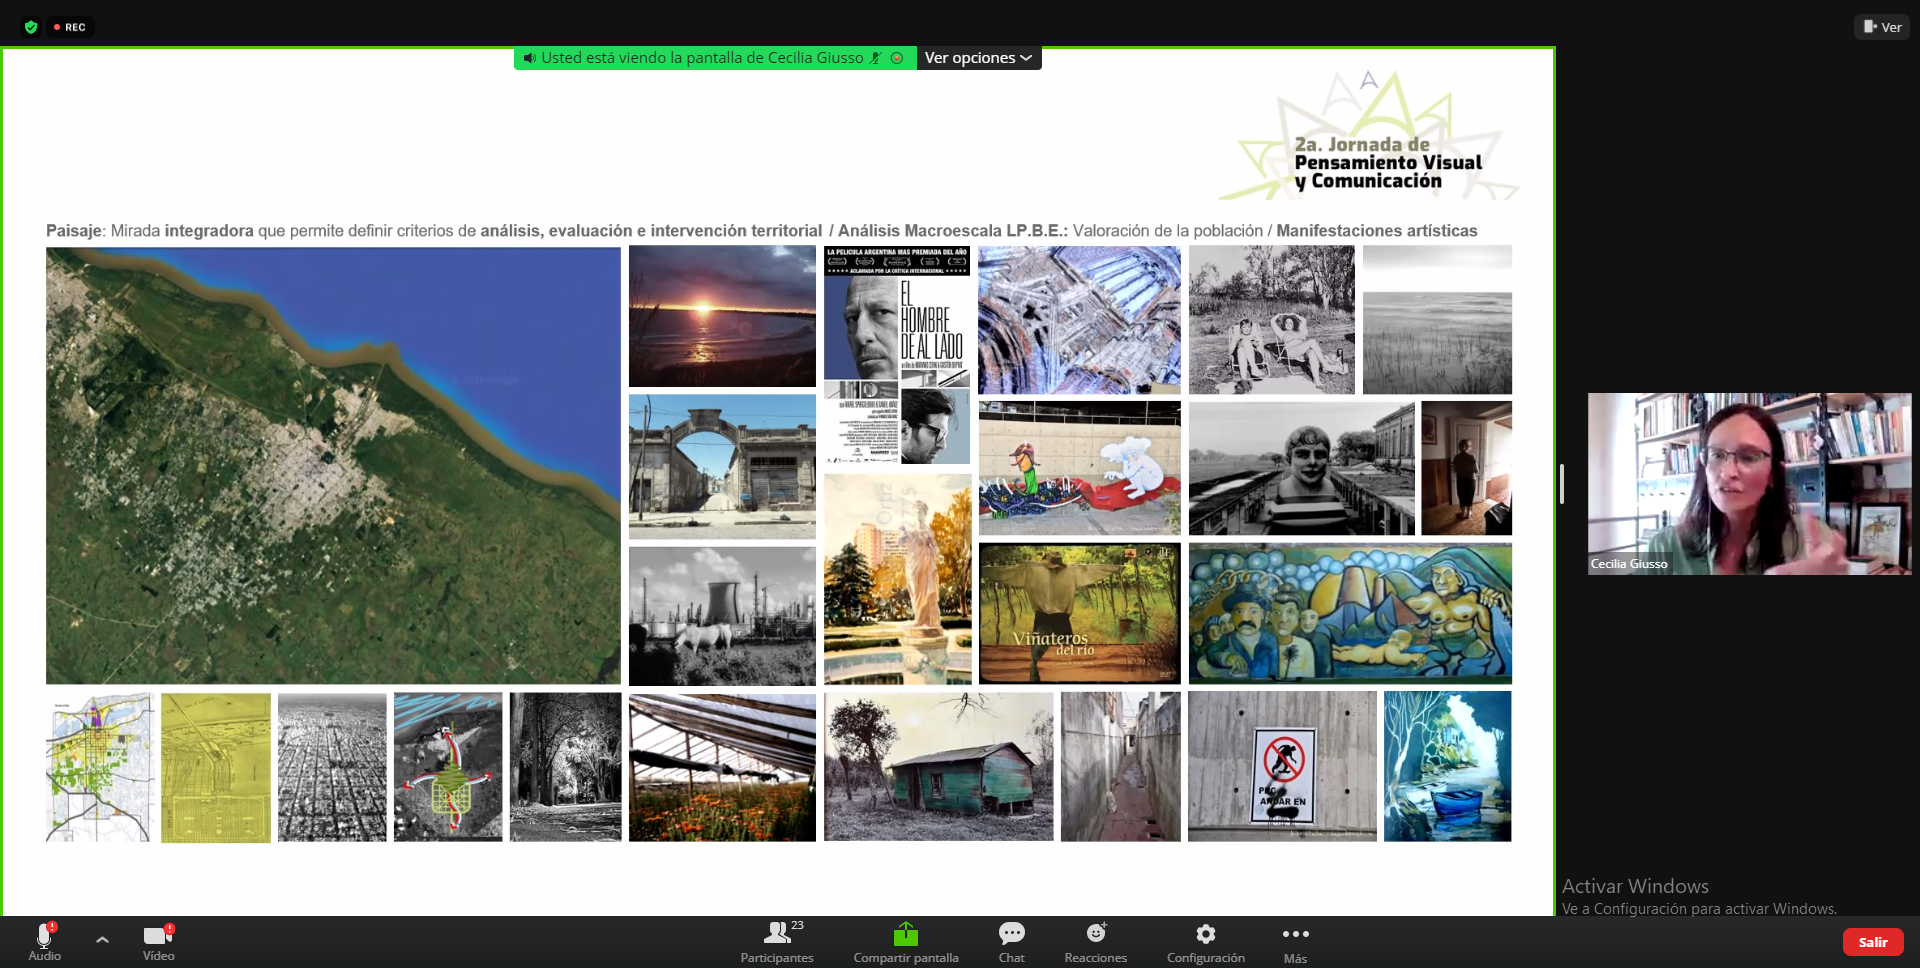
Task: Click slide heading starting 'Paisaje: Mirada integradora'
Action: 762,231
